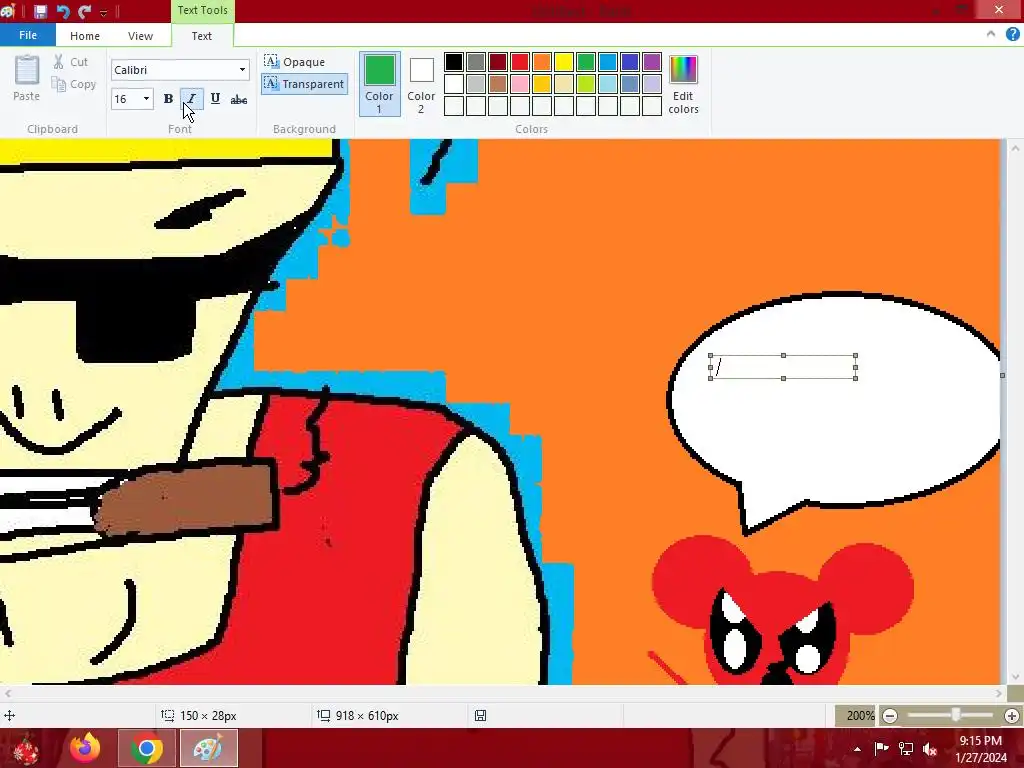This screenshot has width=1024, height=768.
Task: Toggle Italic formatting
Action: (191, 99)
